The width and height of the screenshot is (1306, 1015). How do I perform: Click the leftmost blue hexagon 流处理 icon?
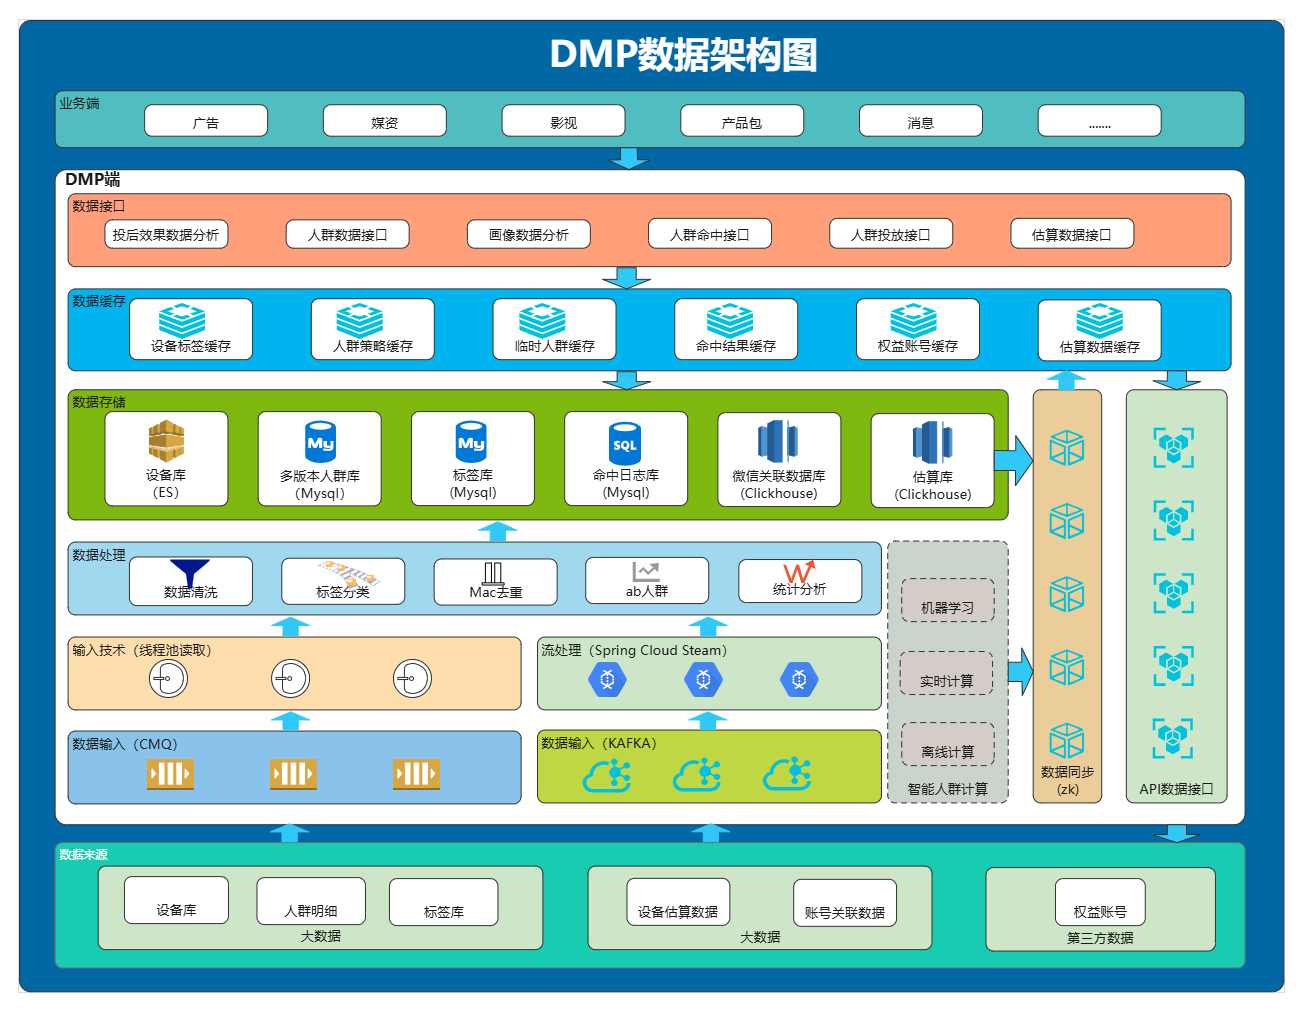click(x=607, y=680)
